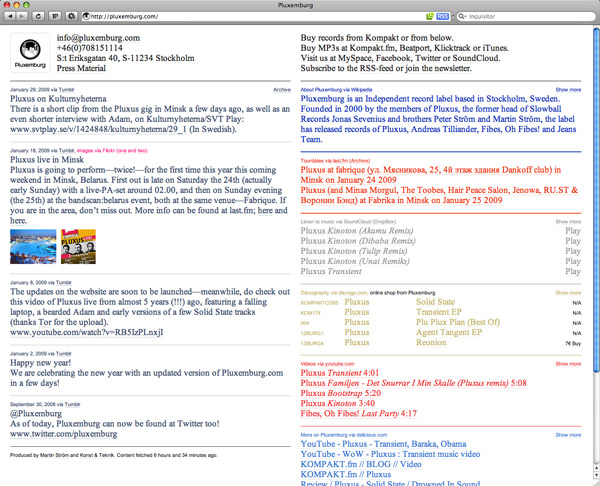Click the scrollbar down arrow

pyautogui.click(x=596, y=476)
